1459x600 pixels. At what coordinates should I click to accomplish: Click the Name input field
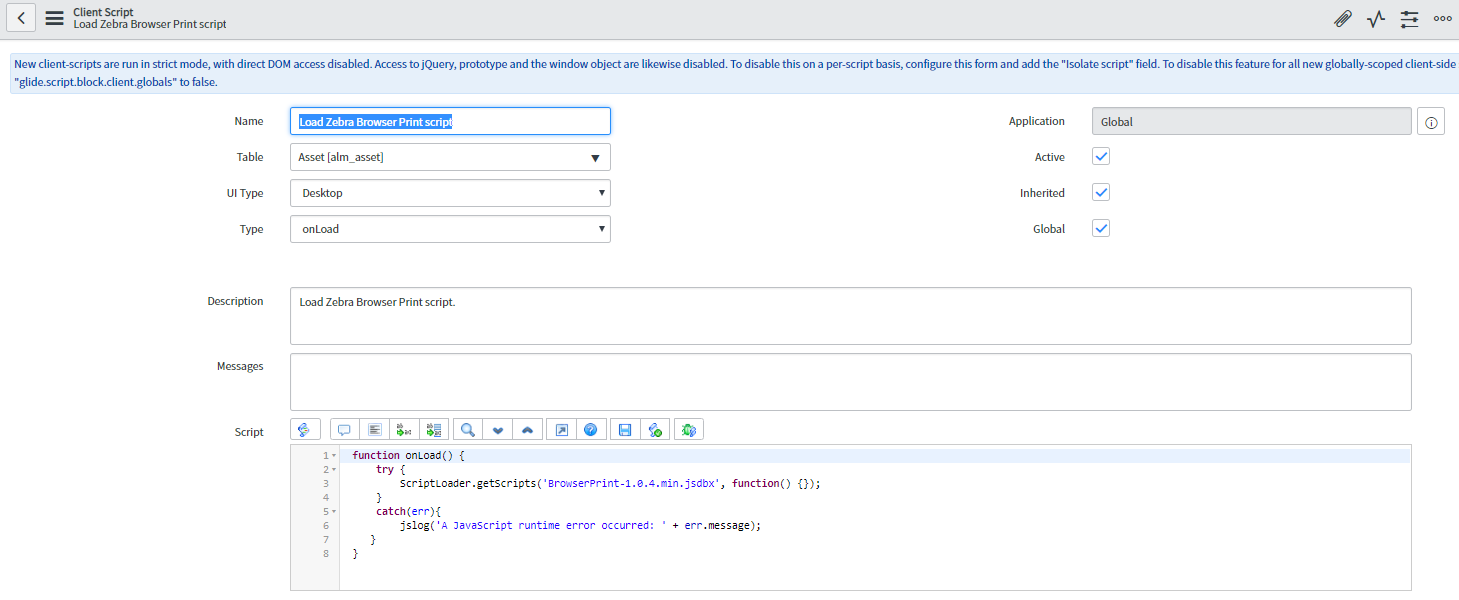(450, 121)
